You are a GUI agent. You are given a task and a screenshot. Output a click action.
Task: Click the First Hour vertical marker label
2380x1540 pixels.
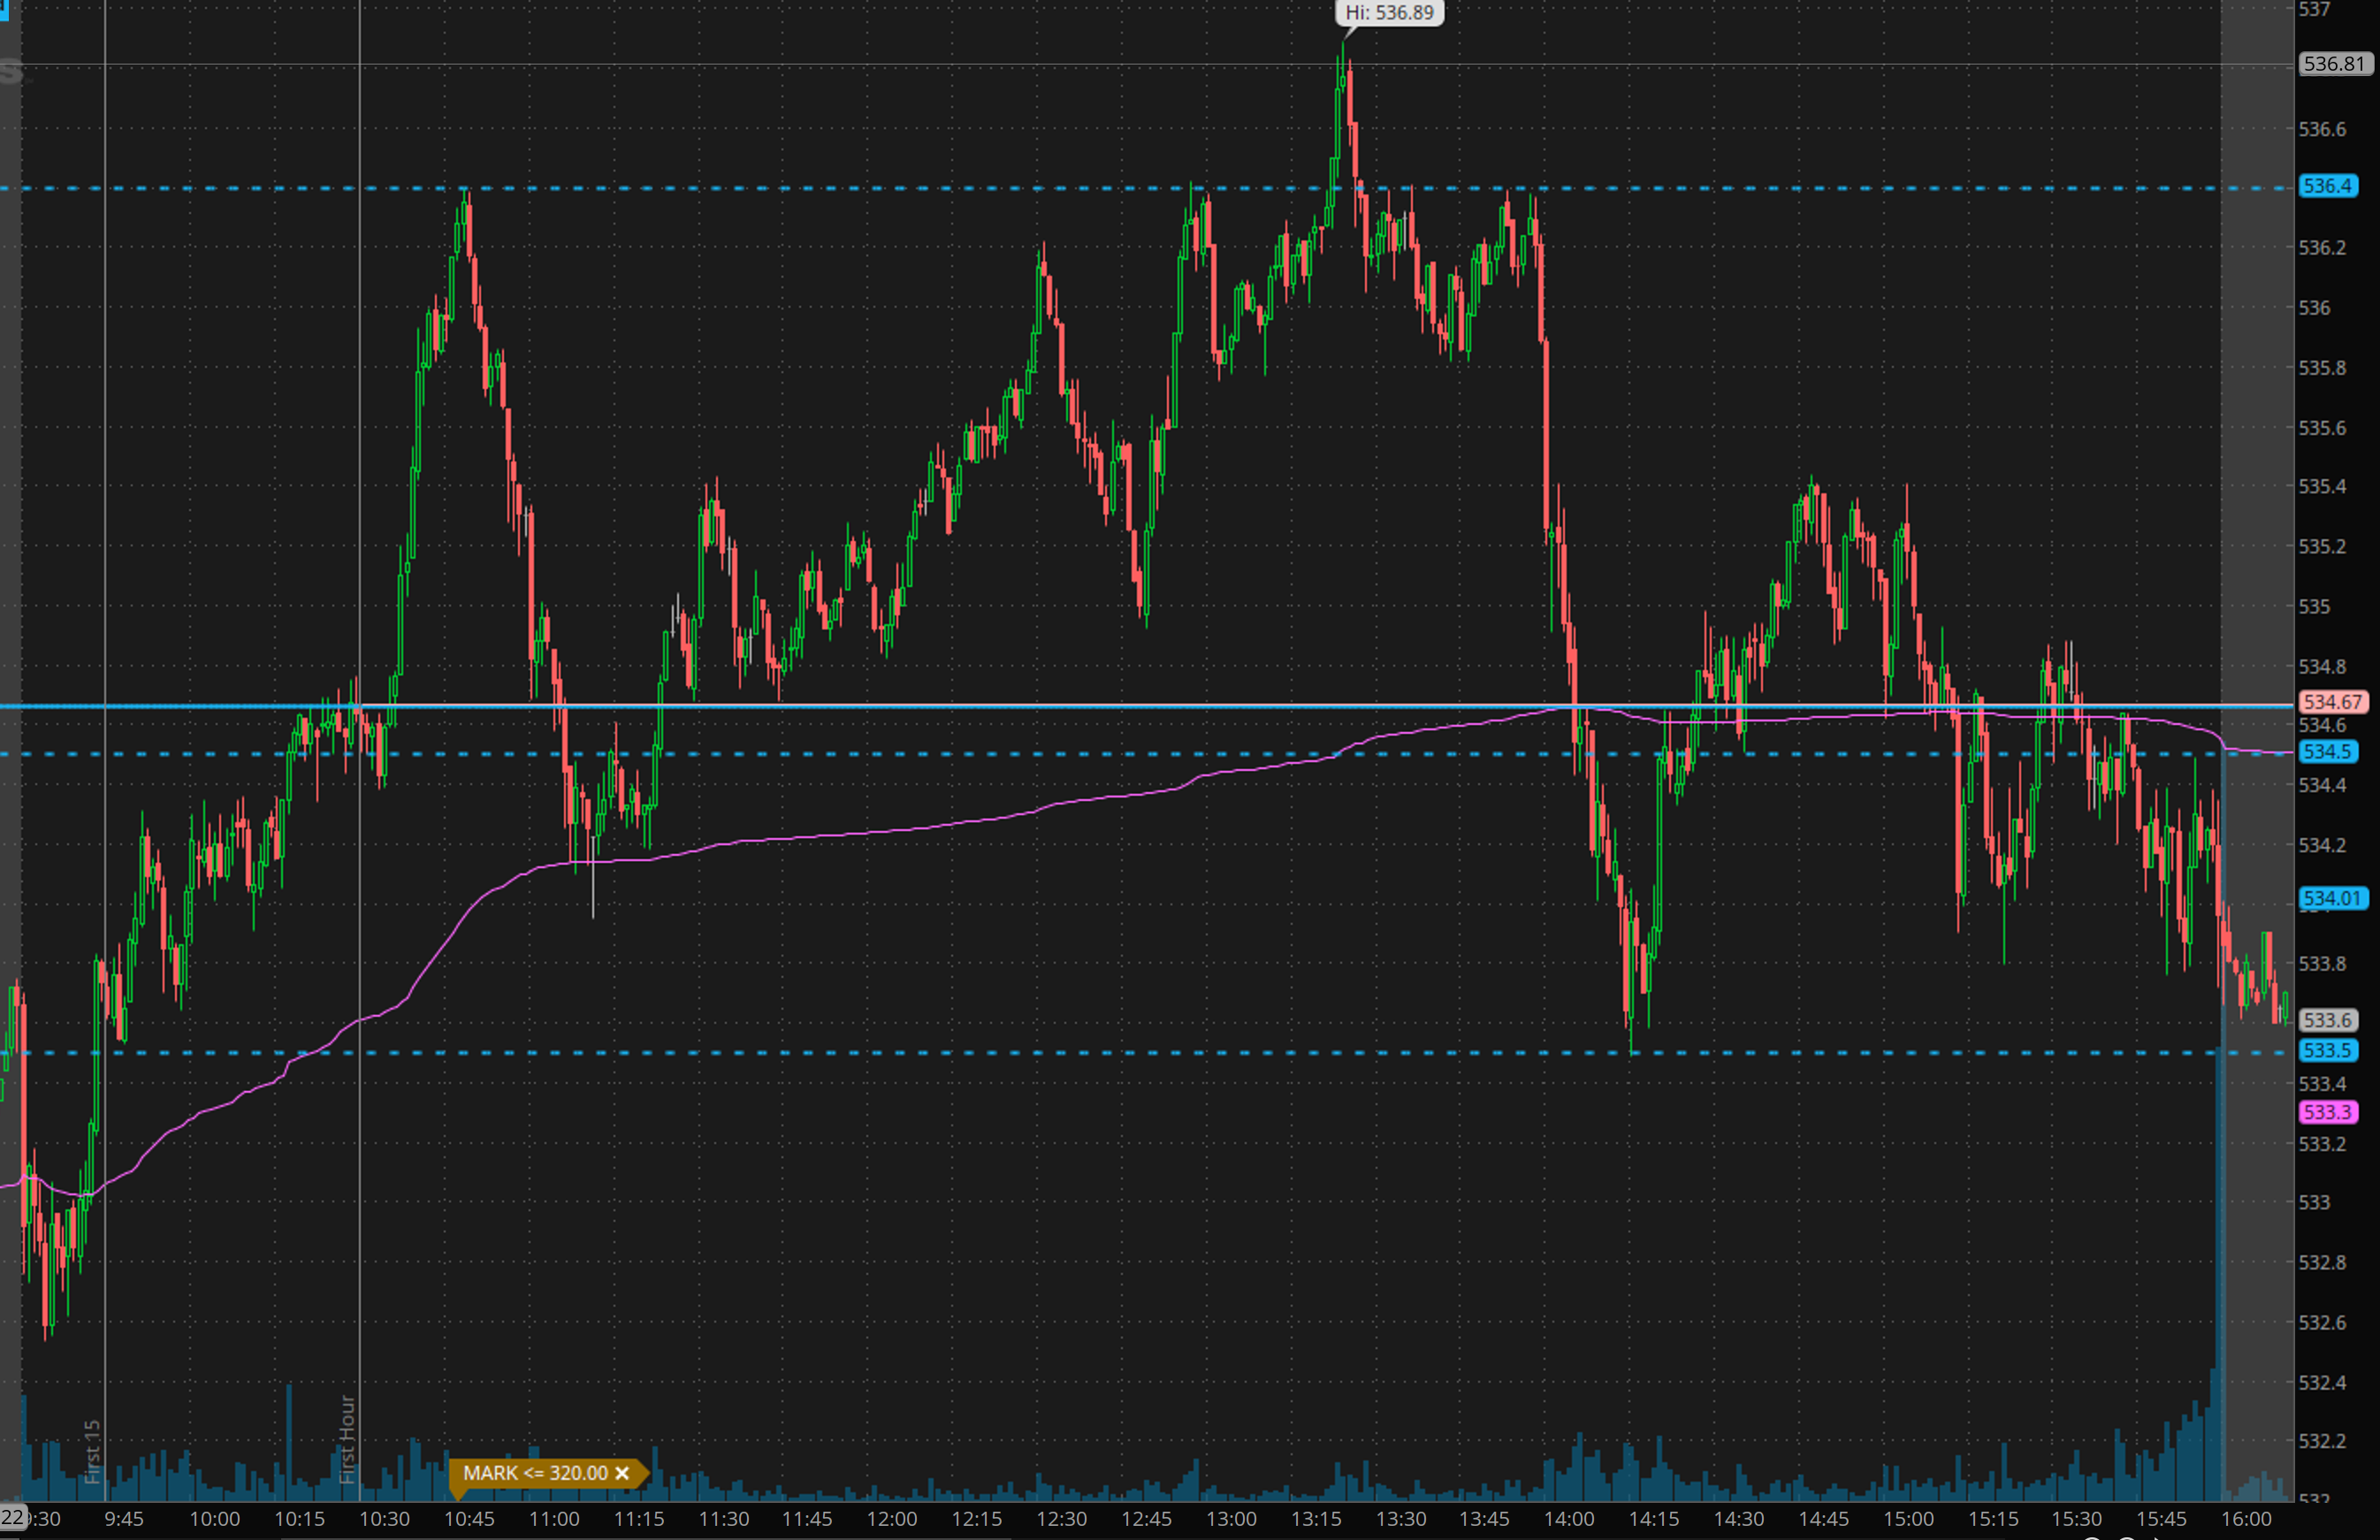tap(347, 1439)
